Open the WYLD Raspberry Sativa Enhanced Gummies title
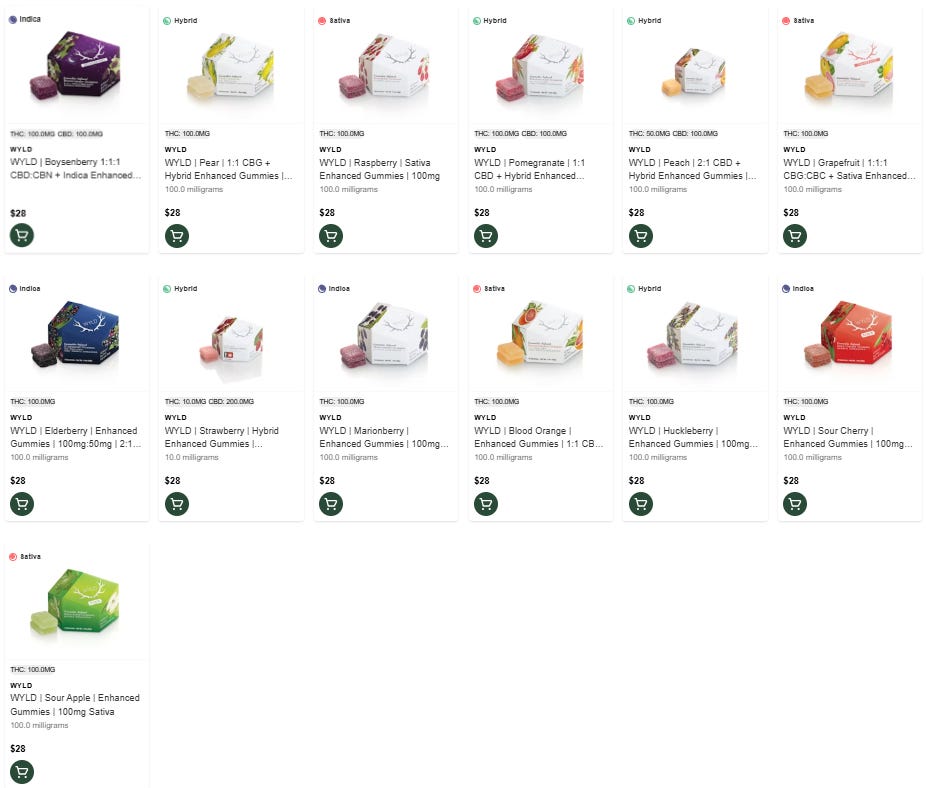 tap(380, 169)
